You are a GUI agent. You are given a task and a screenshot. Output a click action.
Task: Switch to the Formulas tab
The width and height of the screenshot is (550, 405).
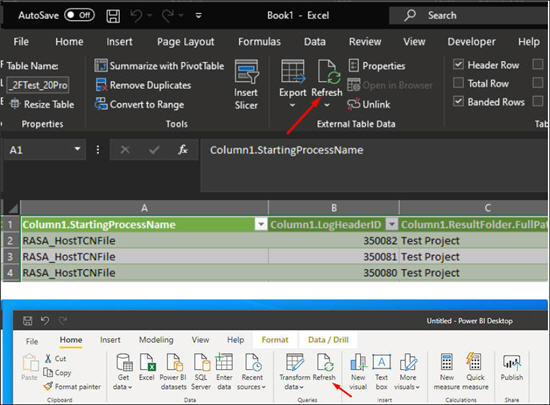(259, 42)
